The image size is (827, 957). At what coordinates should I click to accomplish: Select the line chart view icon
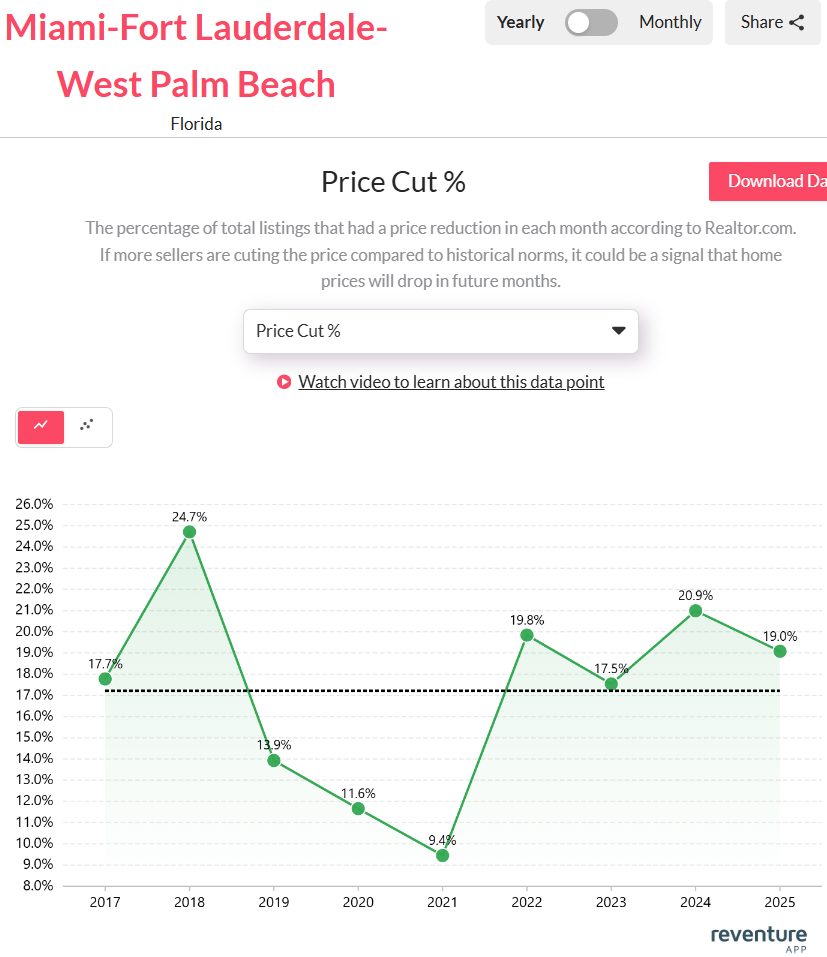tap(40, 427)
